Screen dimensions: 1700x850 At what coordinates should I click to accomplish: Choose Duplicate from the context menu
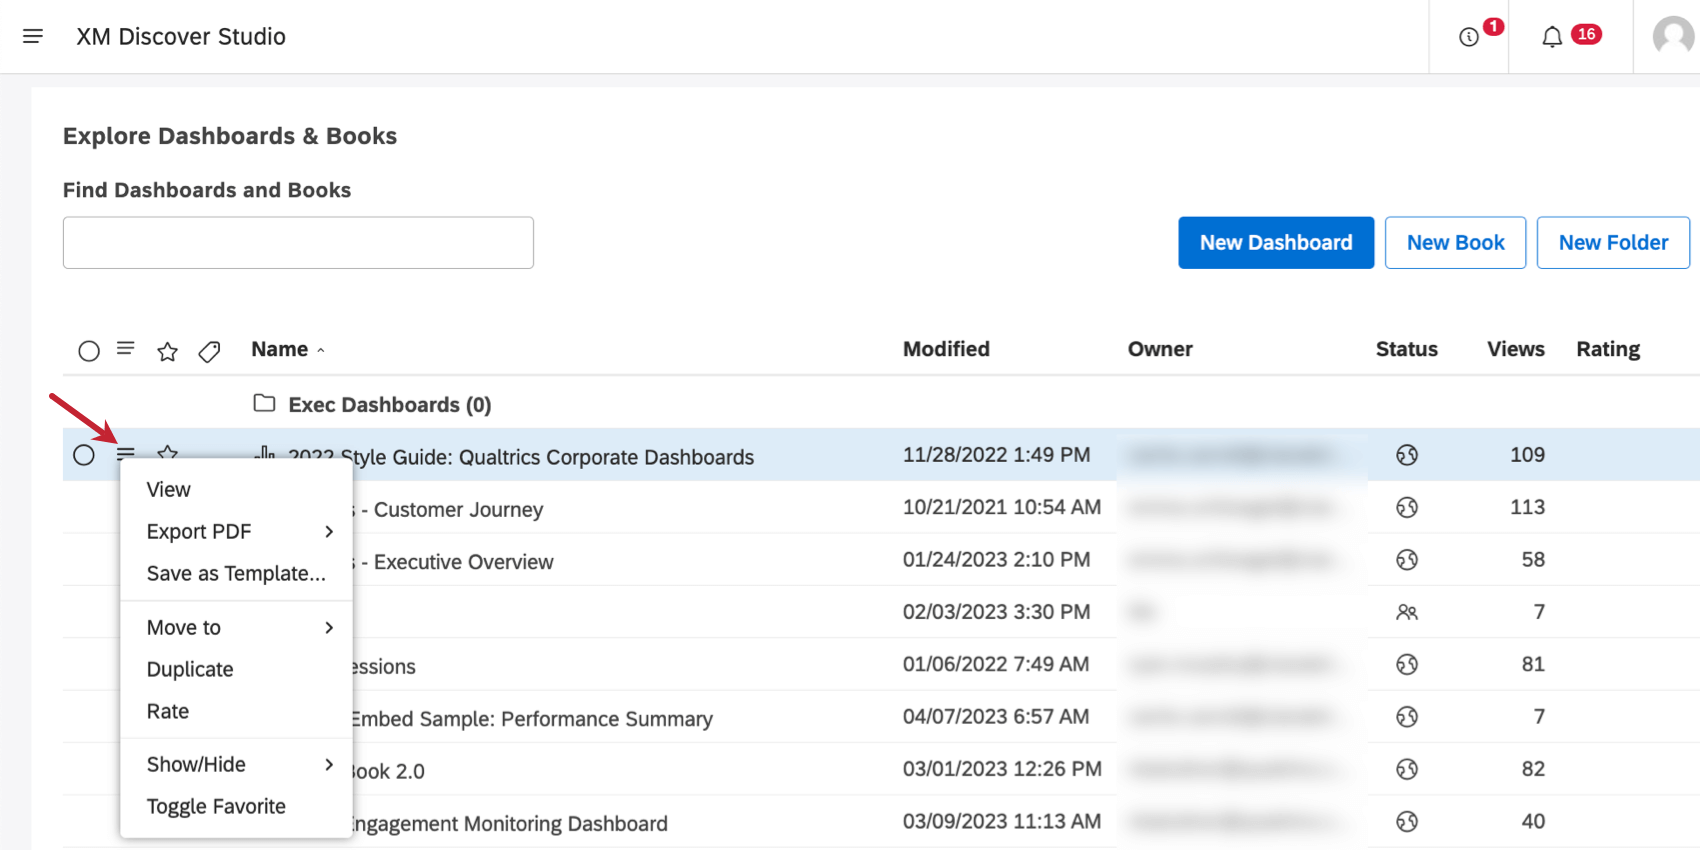click(x=190, y=670)
